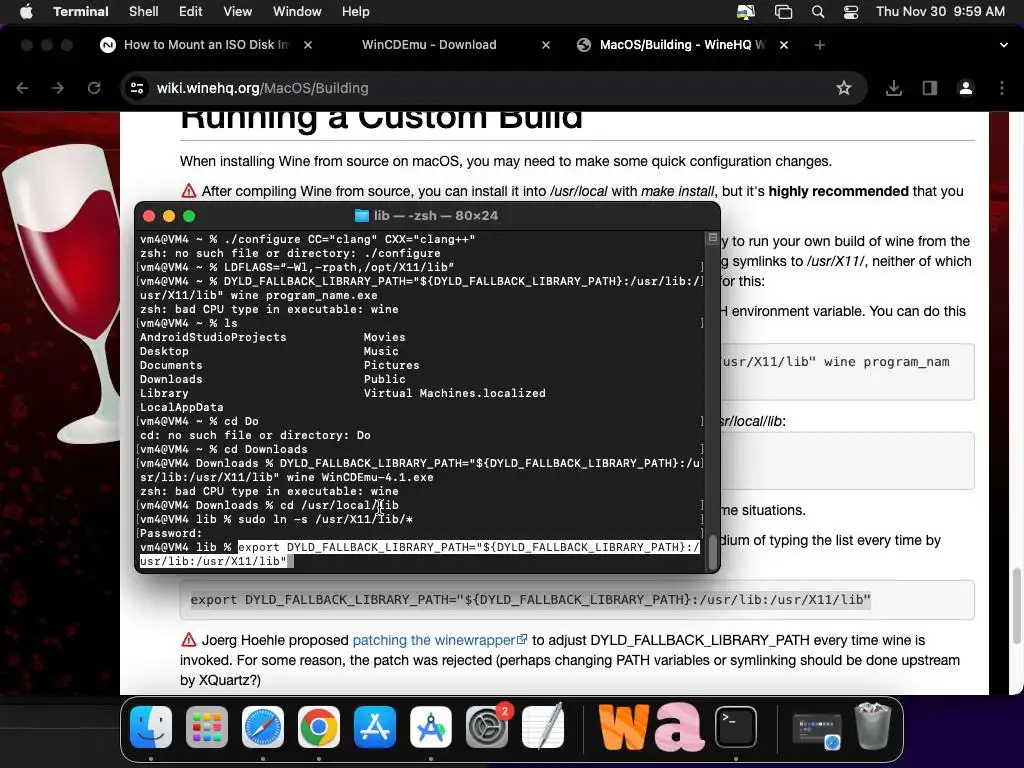Open Chrome three-dot menu
Screen dimensions: 1024x768
click(1002, 88)
